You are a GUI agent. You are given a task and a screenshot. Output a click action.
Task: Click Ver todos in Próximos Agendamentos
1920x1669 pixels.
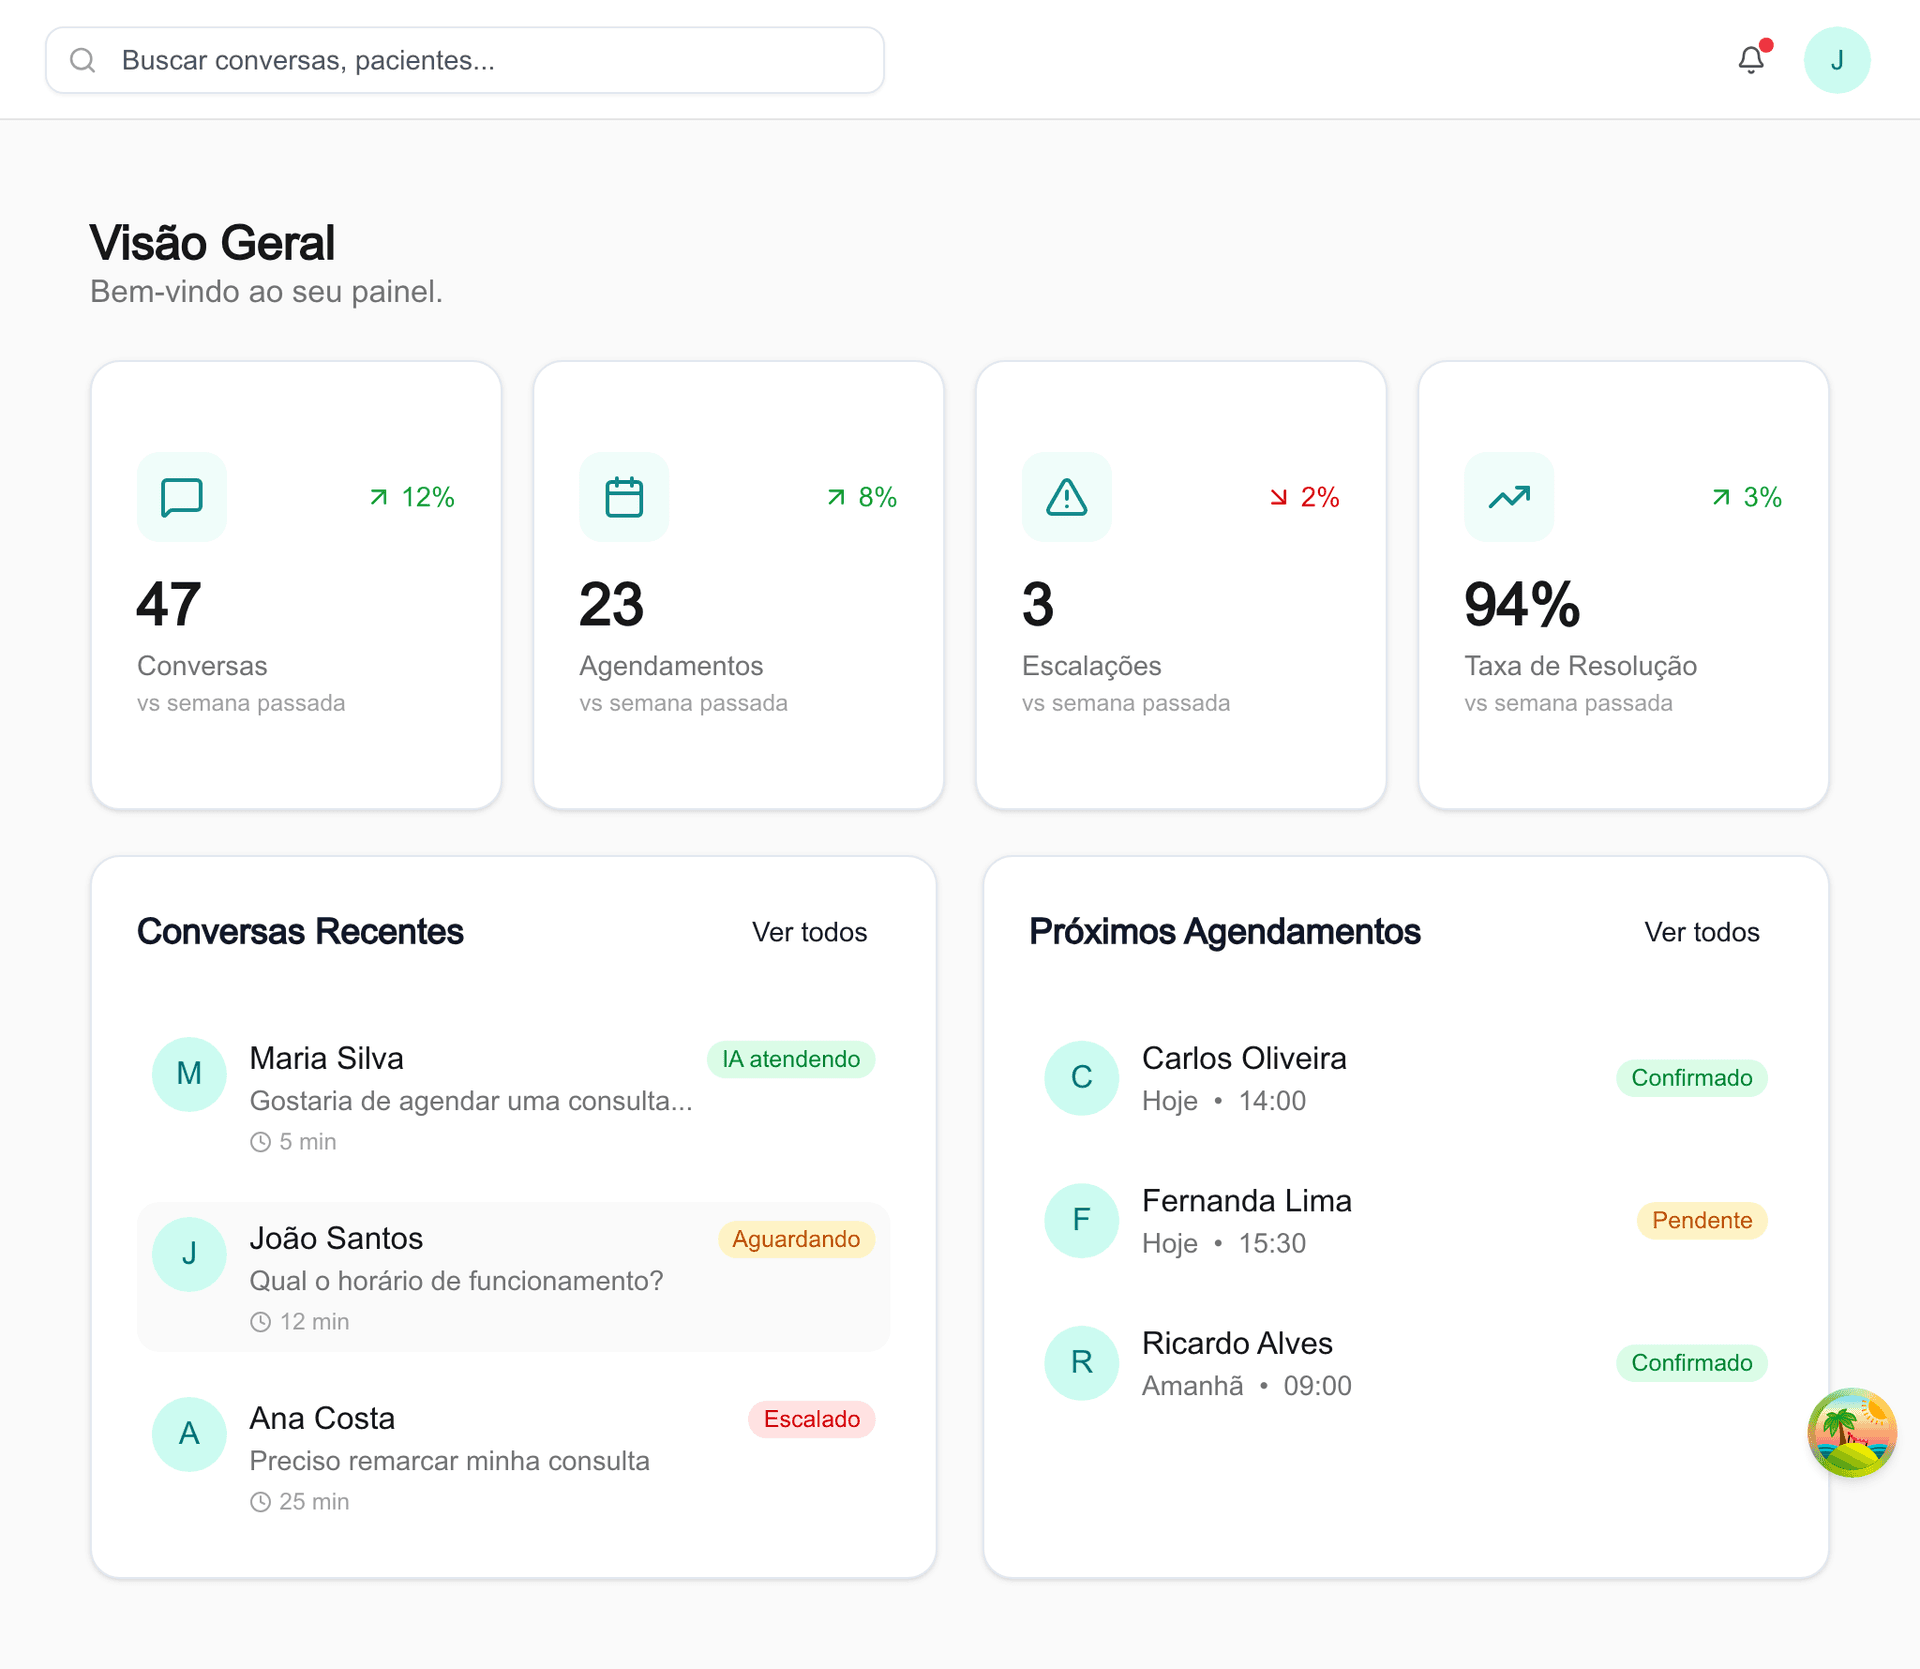[x=1701, y=932]
